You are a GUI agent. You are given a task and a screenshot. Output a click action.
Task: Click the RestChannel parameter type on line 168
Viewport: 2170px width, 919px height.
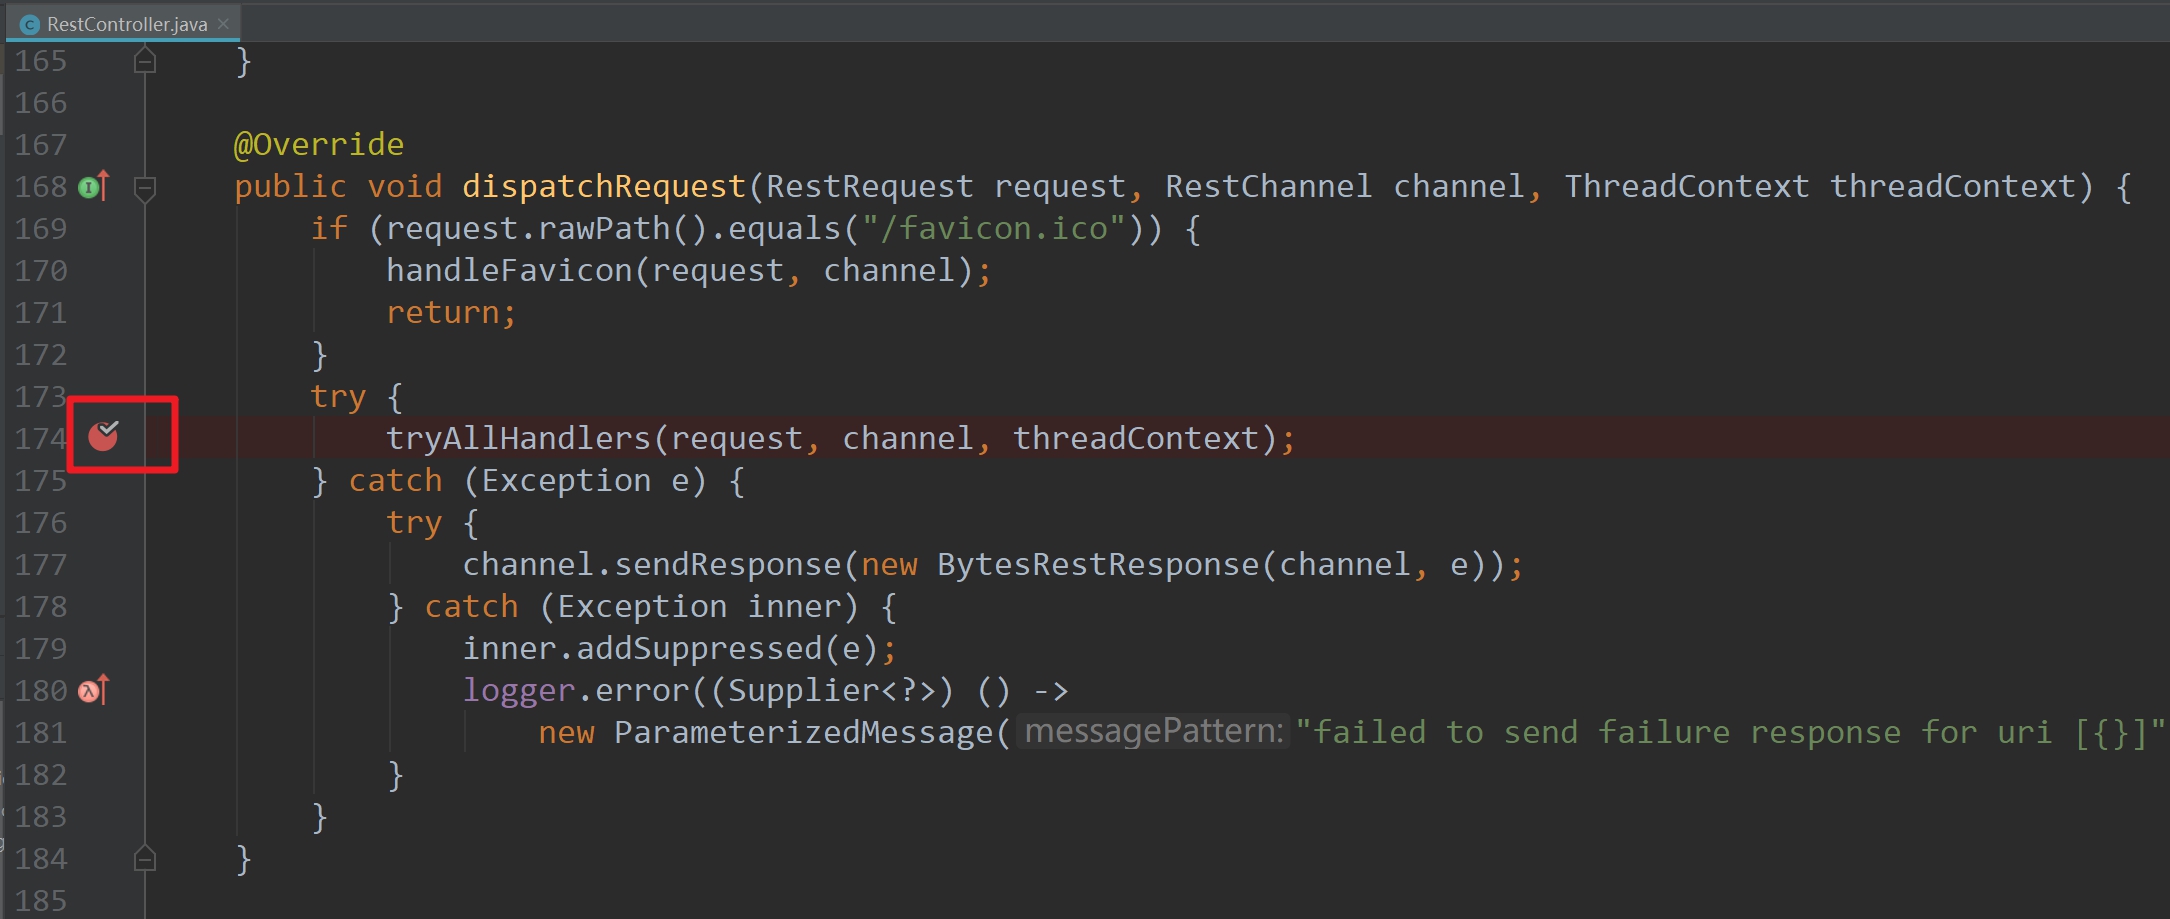coord(1269,187)
